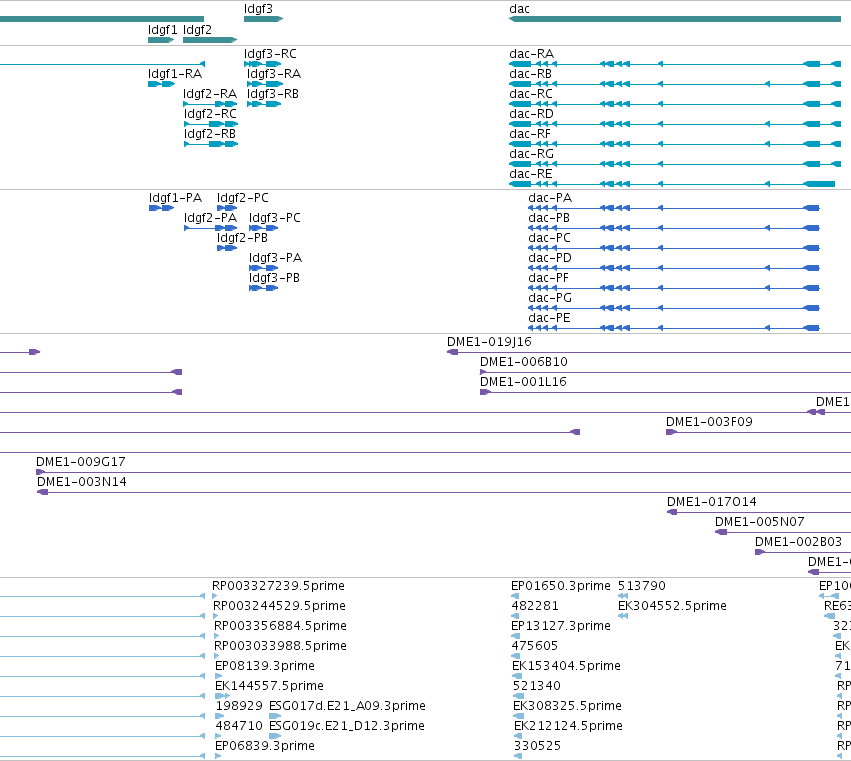851x761 pixels.
Task: Select EST RP003356884.5prime
Action: [x=217, y=636]
